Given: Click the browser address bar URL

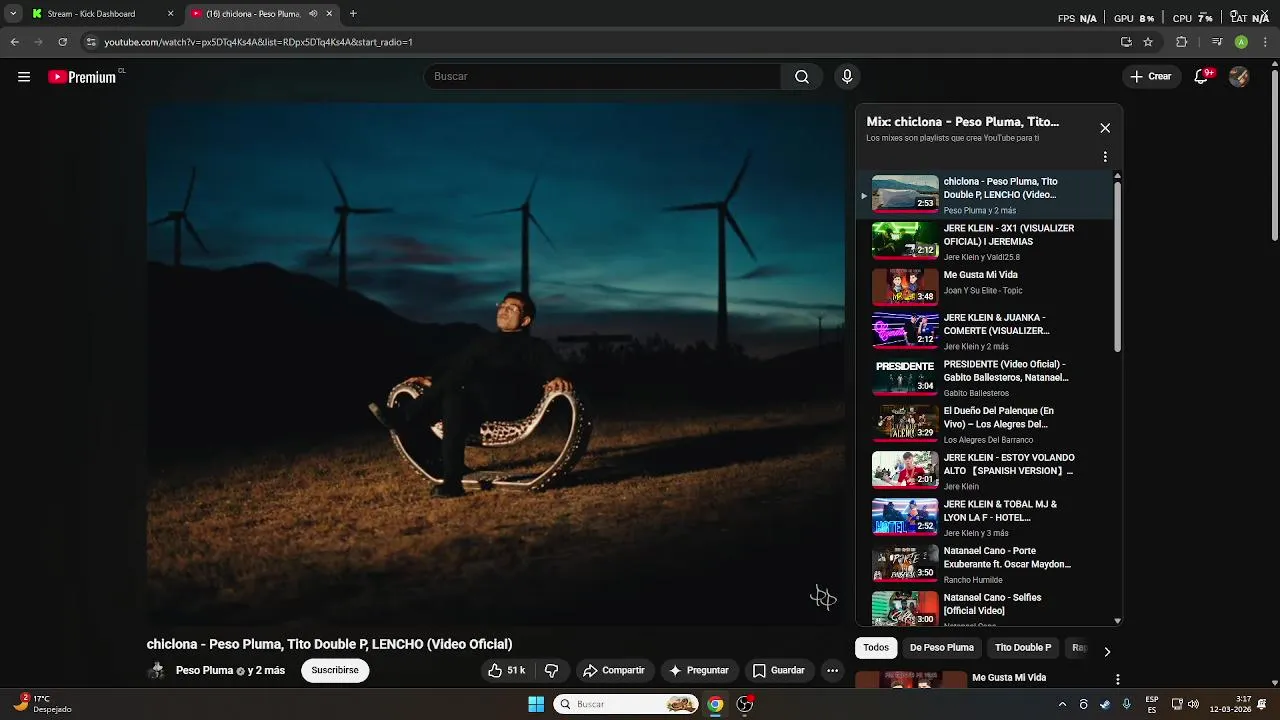Looking at the screenshot, I should coord(258,42).
